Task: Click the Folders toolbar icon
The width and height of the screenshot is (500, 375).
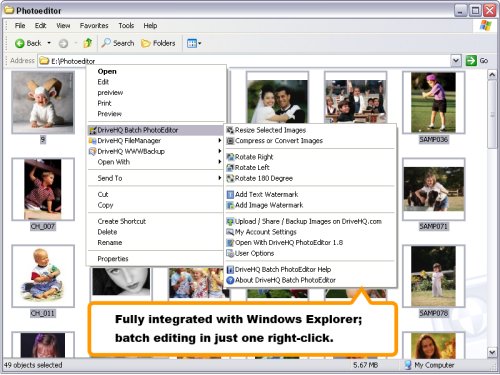Action: pyautogui.click(x=146, y=43)
